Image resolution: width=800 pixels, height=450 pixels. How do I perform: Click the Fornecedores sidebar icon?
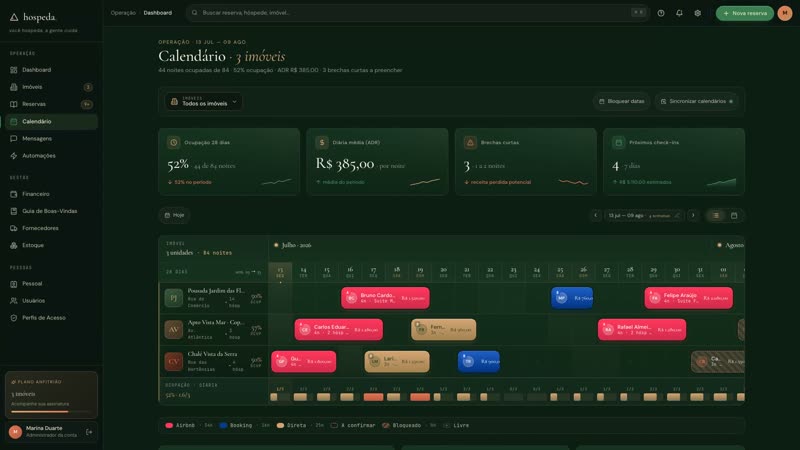pyautogui.click(x=14, y=228)
